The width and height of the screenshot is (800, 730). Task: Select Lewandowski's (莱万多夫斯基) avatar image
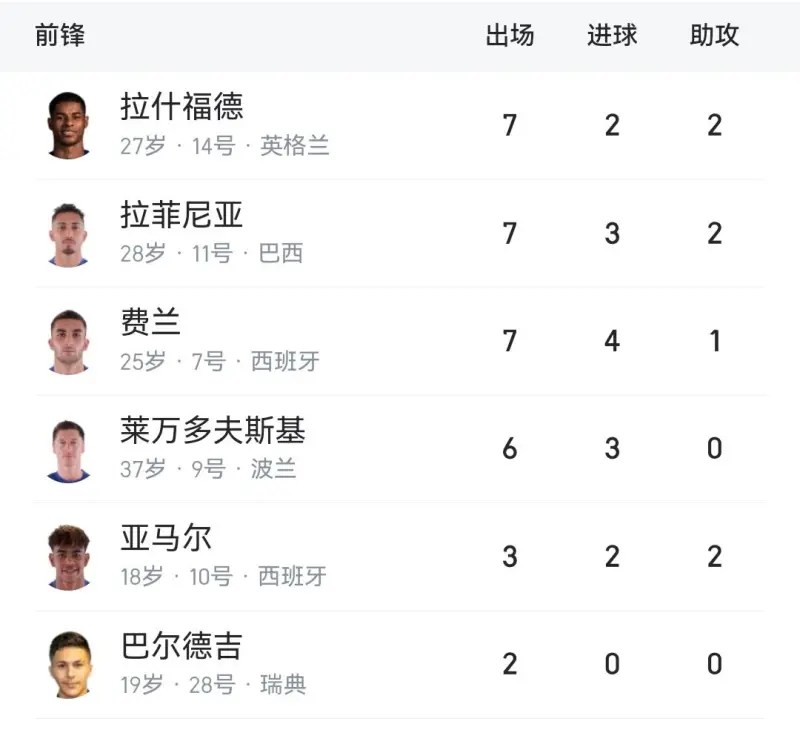coord(69,449)
